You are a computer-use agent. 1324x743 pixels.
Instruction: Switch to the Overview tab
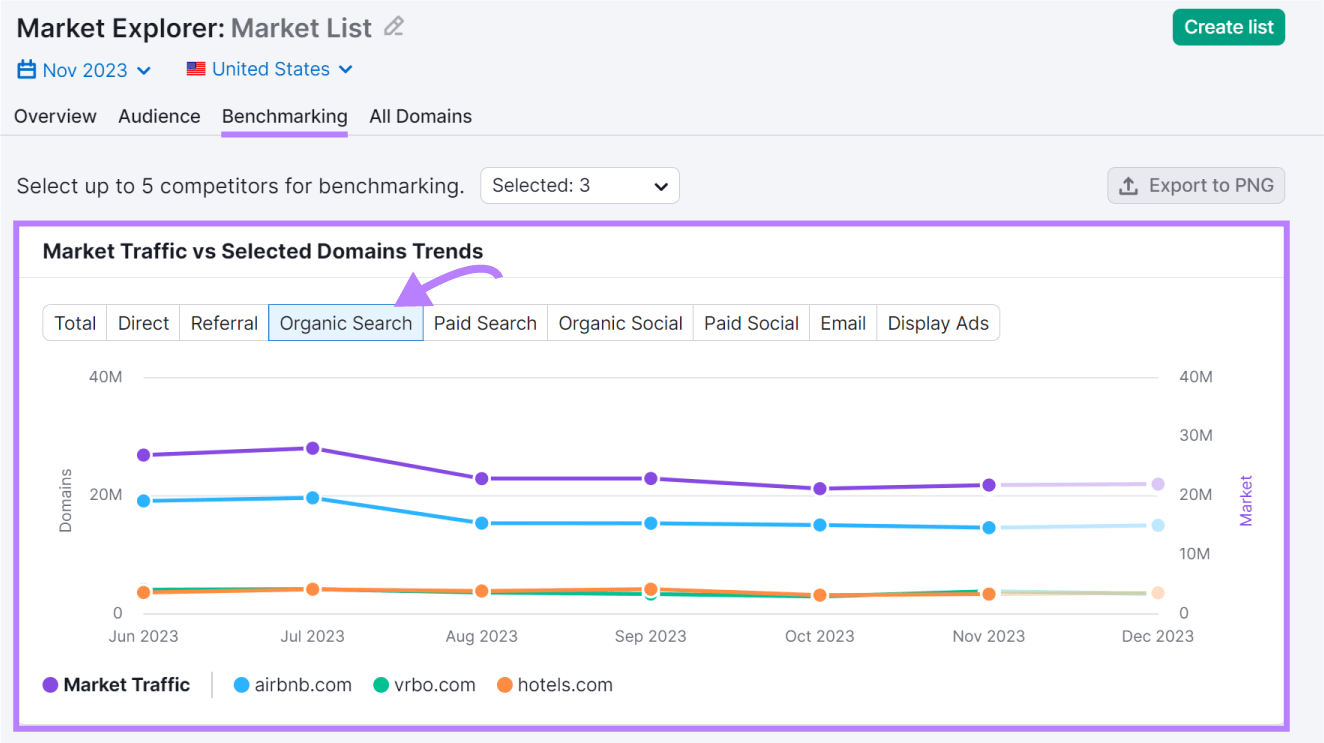pos(55,116)
